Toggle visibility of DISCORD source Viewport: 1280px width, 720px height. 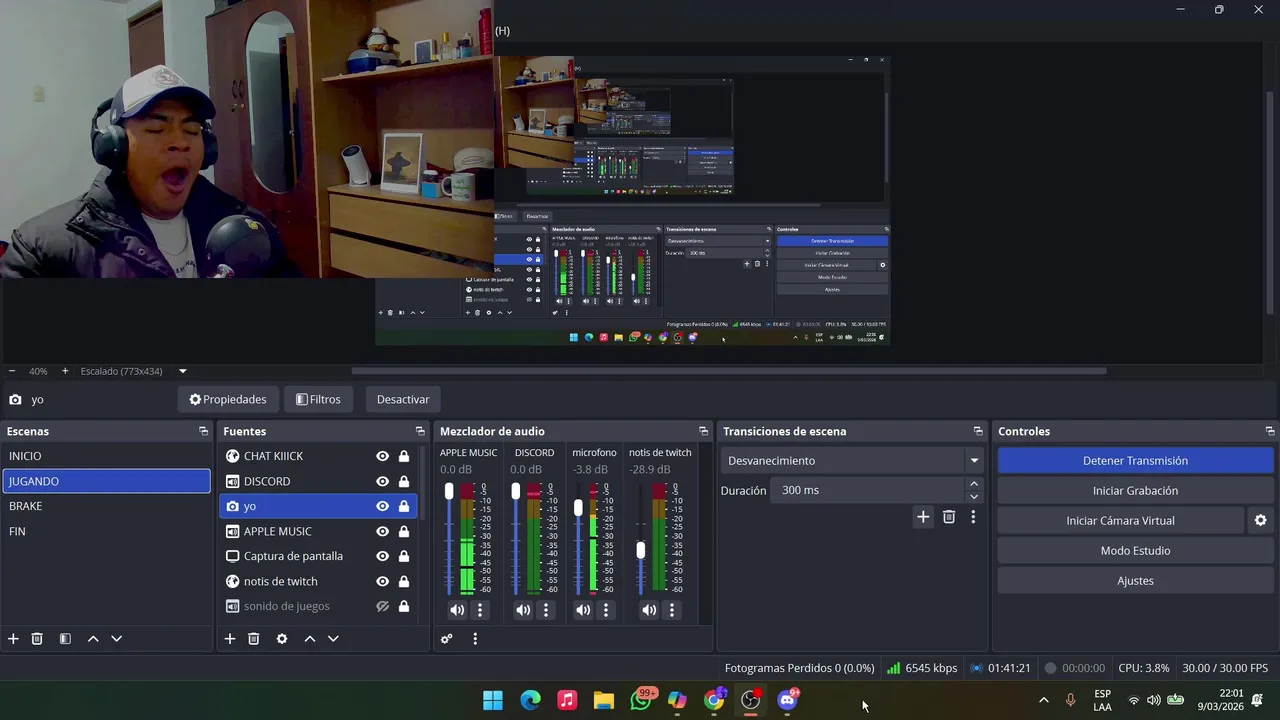pyautogui.click(x=382, y=481)
